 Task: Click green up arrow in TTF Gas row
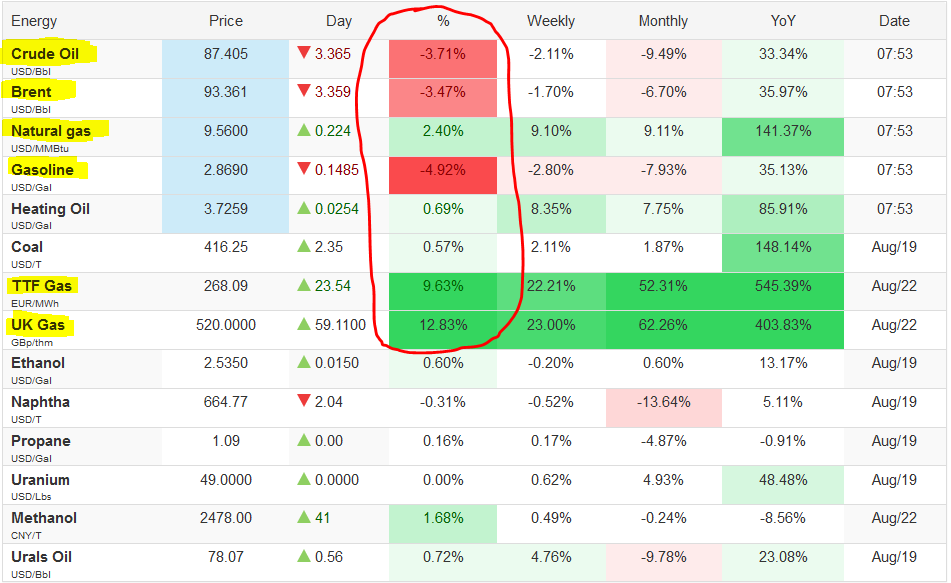click(x=304, y=285)
